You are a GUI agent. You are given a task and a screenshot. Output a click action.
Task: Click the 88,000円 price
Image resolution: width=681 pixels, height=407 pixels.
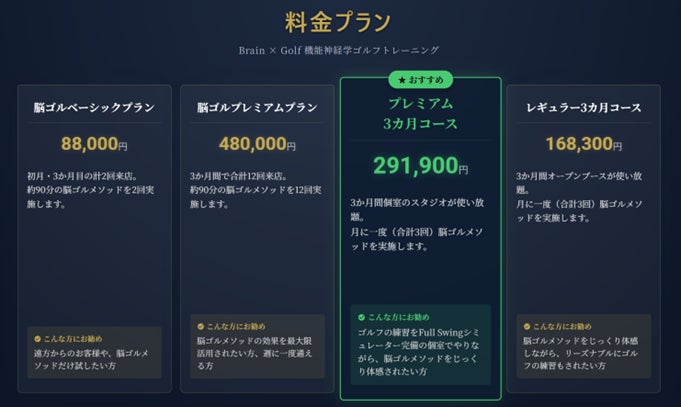click(x=94, y=144)
